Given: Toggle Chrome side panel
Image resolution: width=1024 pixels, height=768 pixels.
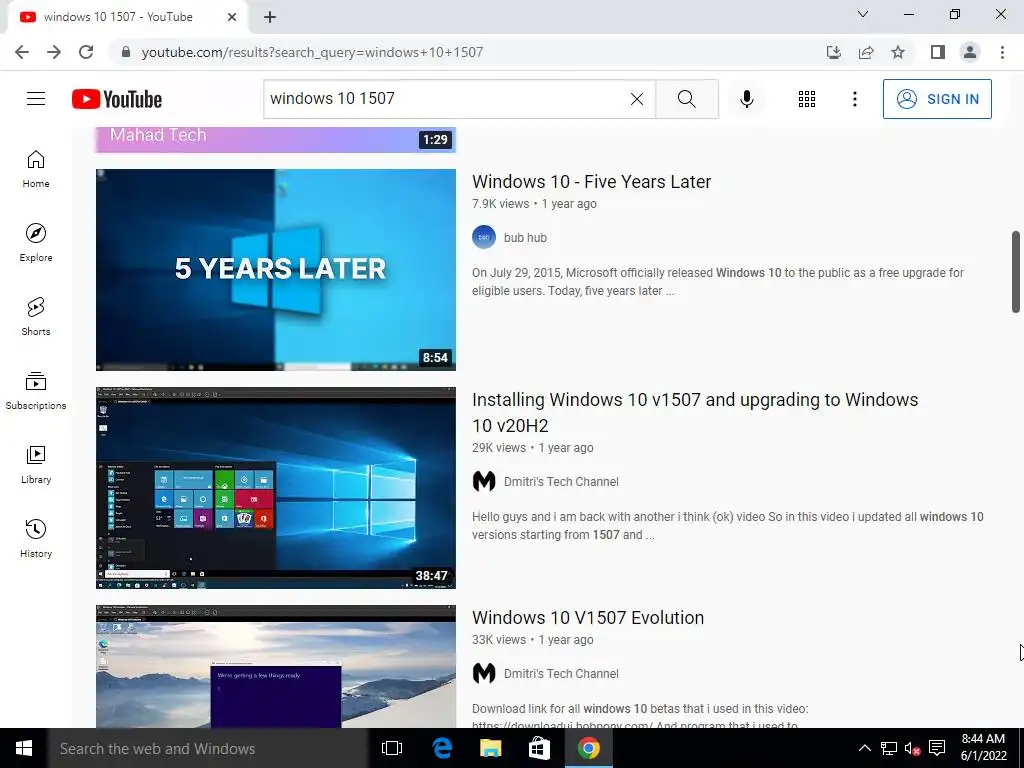Looking at the screenshot, I should click(x=938, y=52).
